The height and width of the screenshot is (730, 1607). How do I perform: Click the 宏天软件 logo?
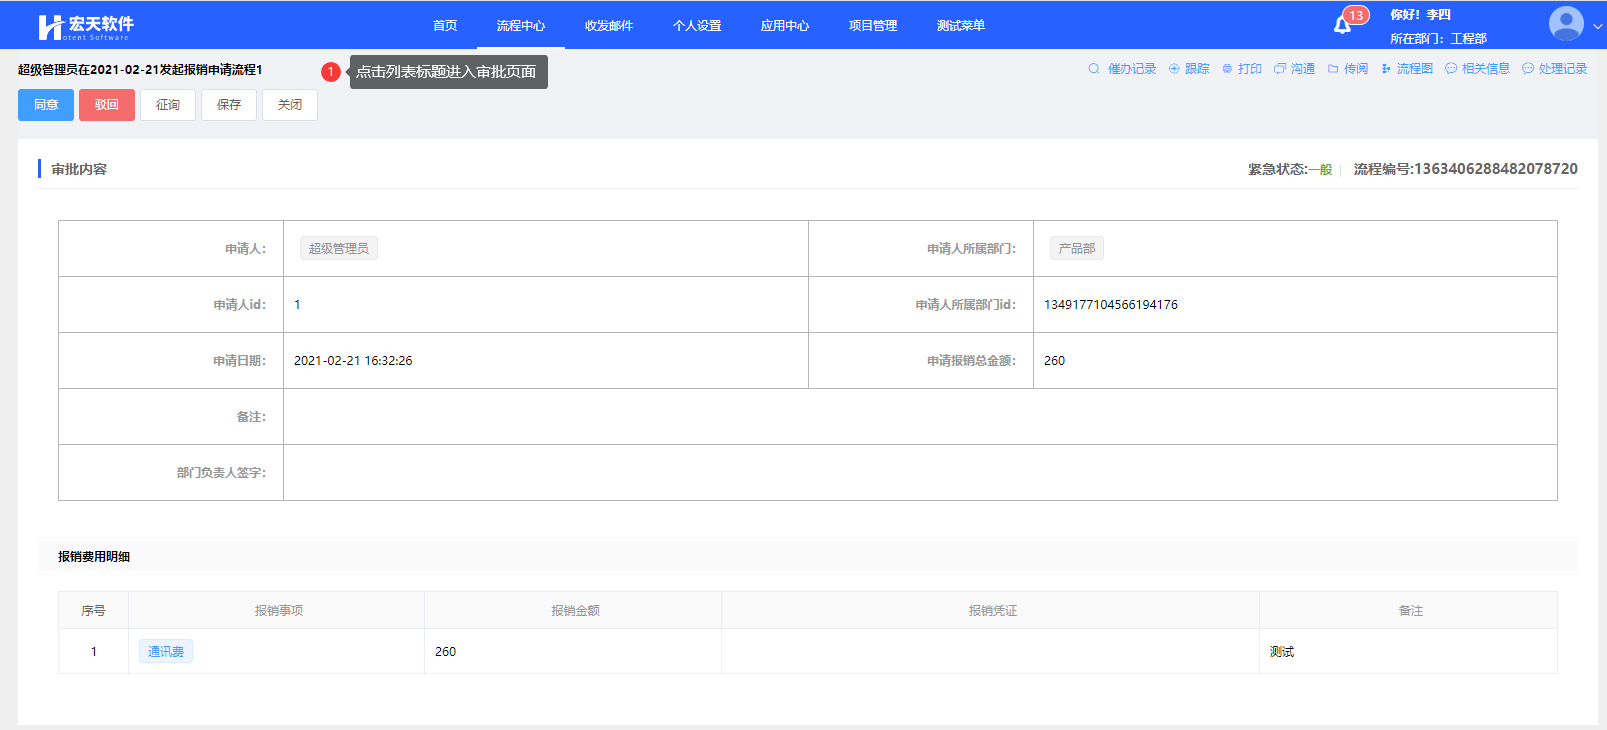click(x=85, y=26)
